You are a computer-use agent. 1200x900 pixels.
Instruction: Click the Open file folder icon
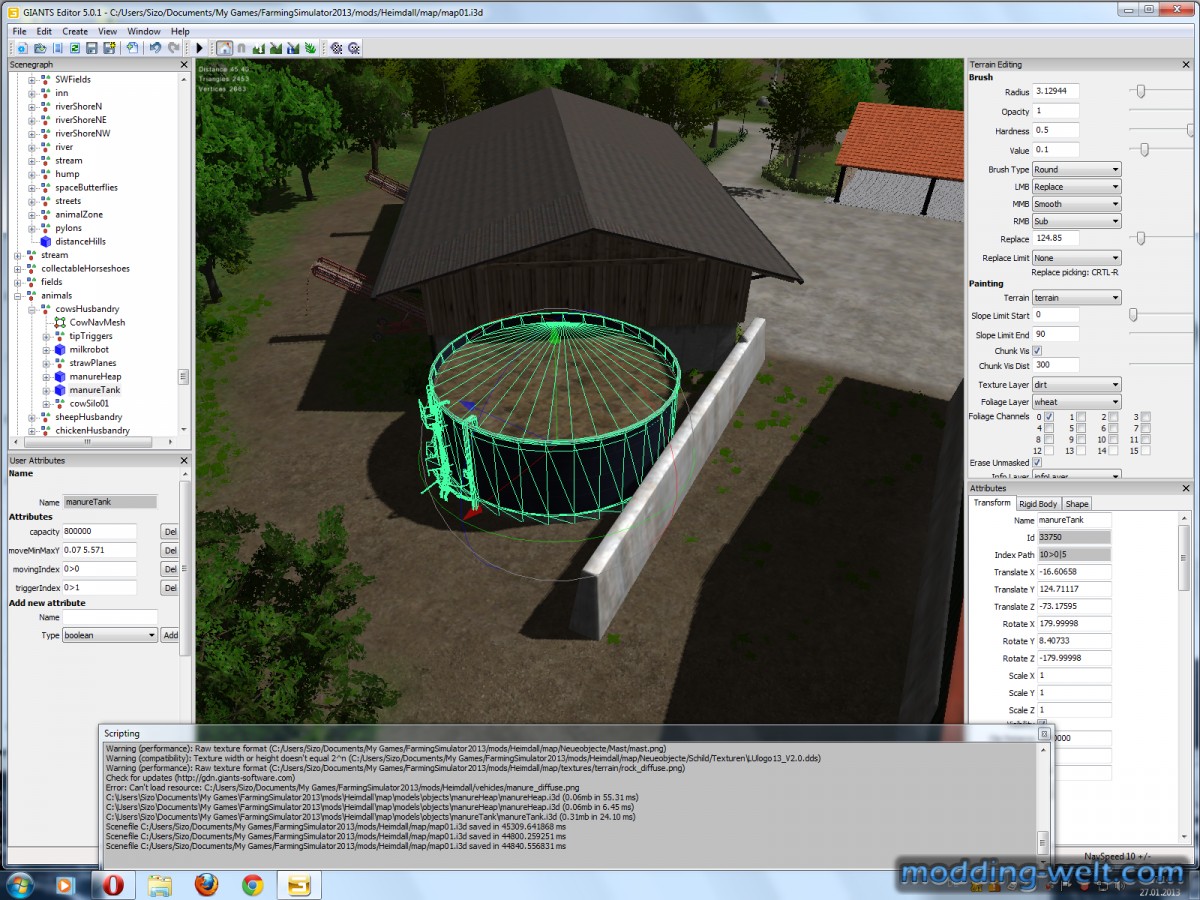click(40, 48)
